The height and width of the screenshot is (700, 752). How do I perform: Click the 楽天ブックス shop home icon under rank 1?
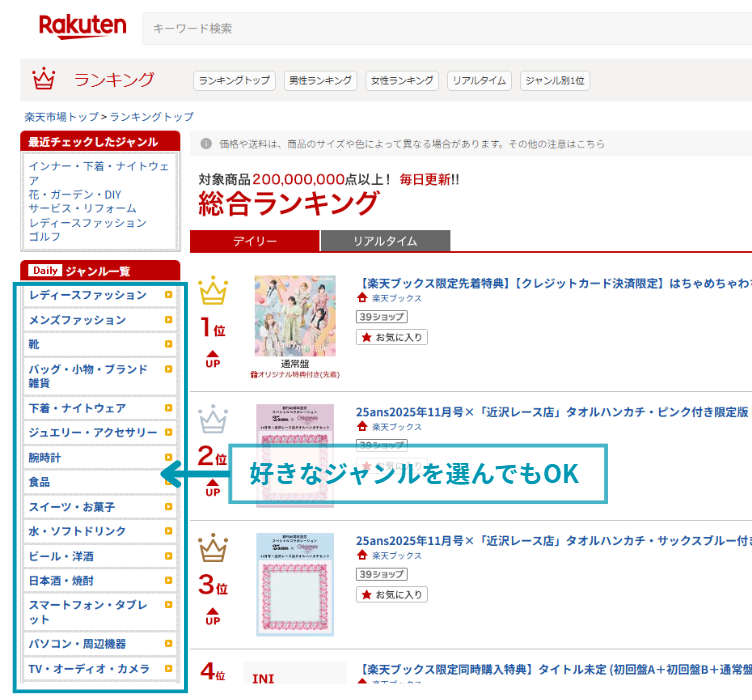(362, 298)
